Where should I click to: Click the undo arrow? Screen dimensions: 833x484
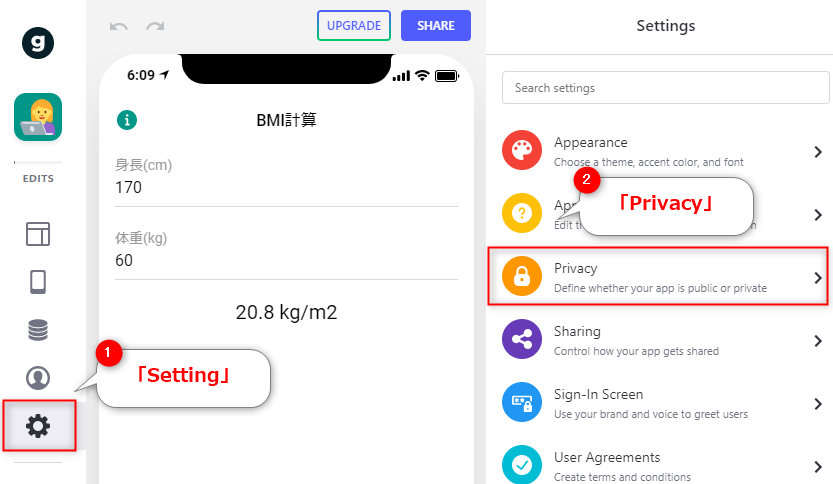point(118,26)
